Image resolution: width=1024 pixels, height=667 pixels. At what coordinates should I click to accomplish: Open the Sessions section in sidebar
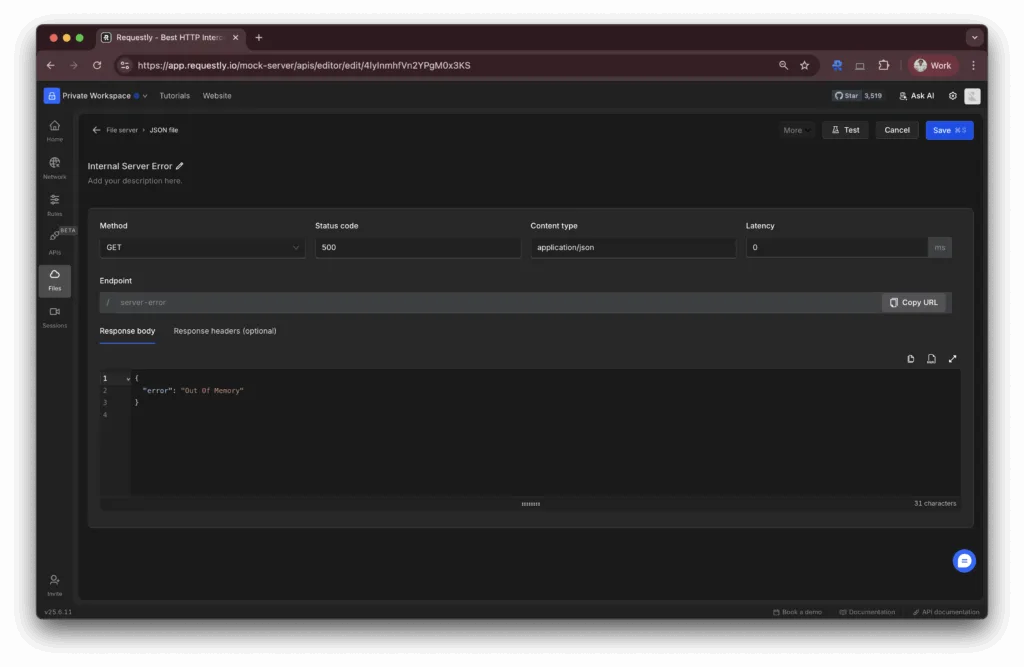tap(55, 317)
